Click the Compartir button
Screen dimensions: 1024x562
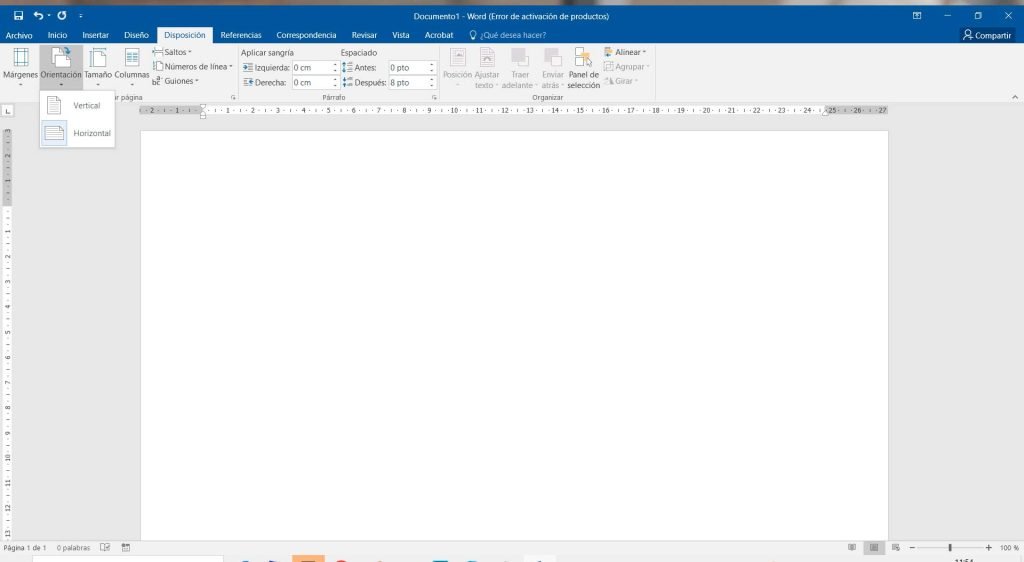[986, 35]
